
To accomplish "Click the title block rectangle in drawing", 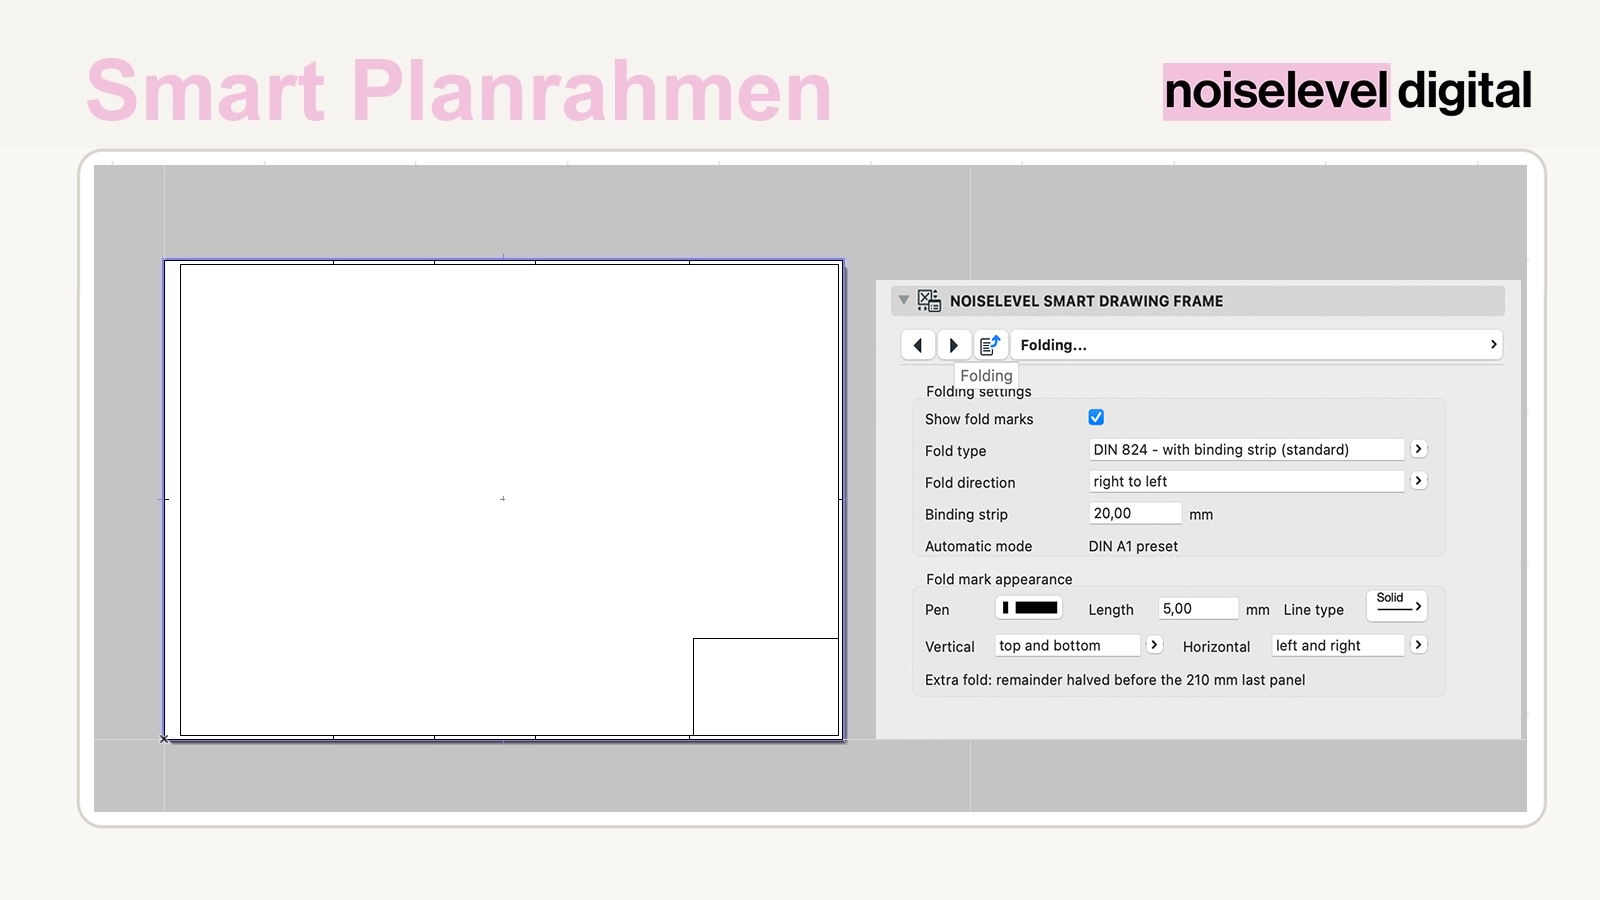I will pyautogui.click(x=766, y=687).
